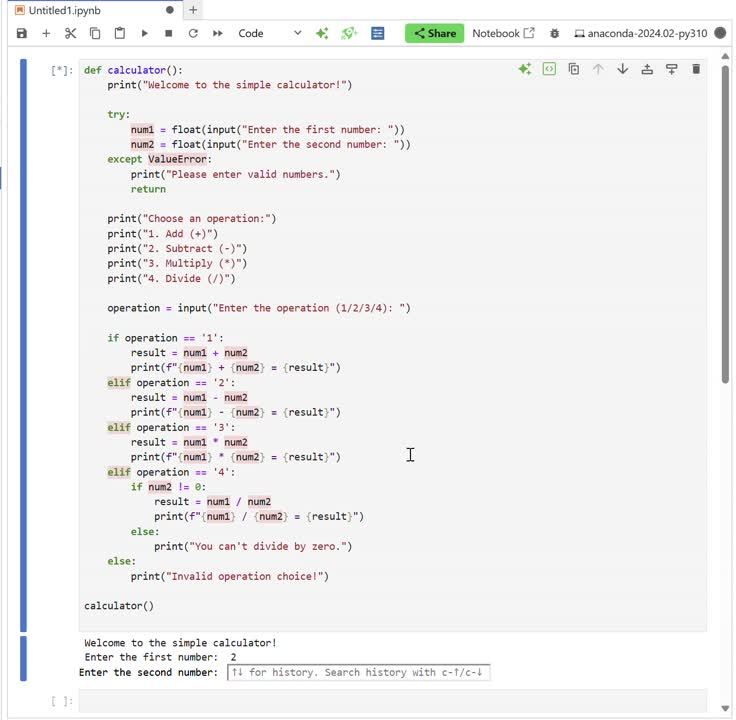
Task: Save the notebook with the disk icon
Action: 22,33
